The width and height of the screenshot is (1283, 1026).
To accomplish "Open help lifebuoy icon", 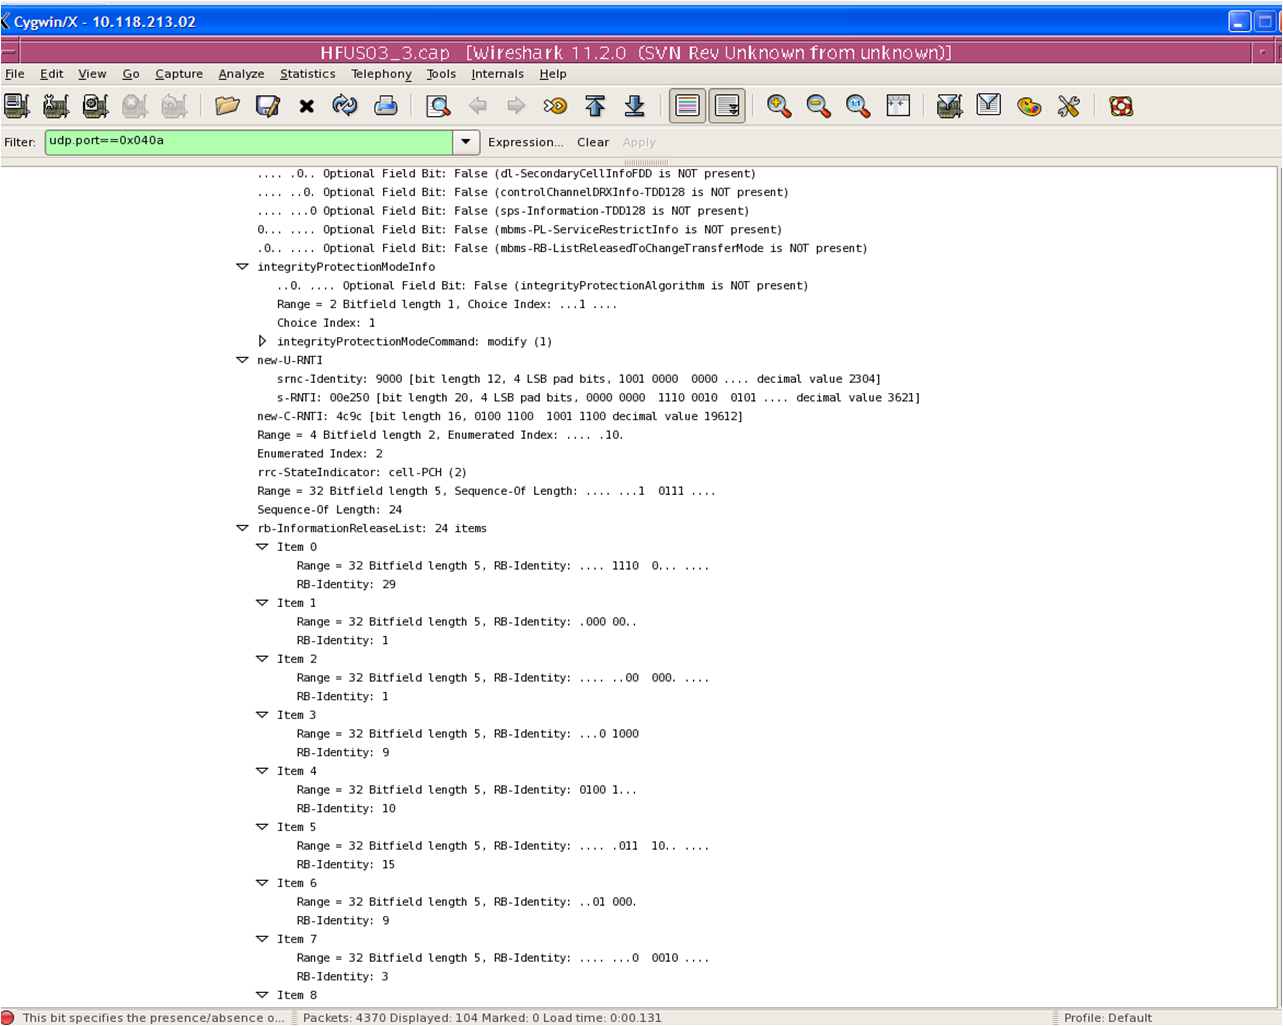I will 1120,106.
